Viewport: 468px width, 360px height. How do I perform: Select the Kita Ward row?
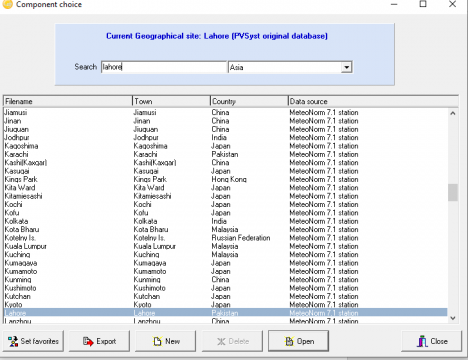tap(225, 188)
